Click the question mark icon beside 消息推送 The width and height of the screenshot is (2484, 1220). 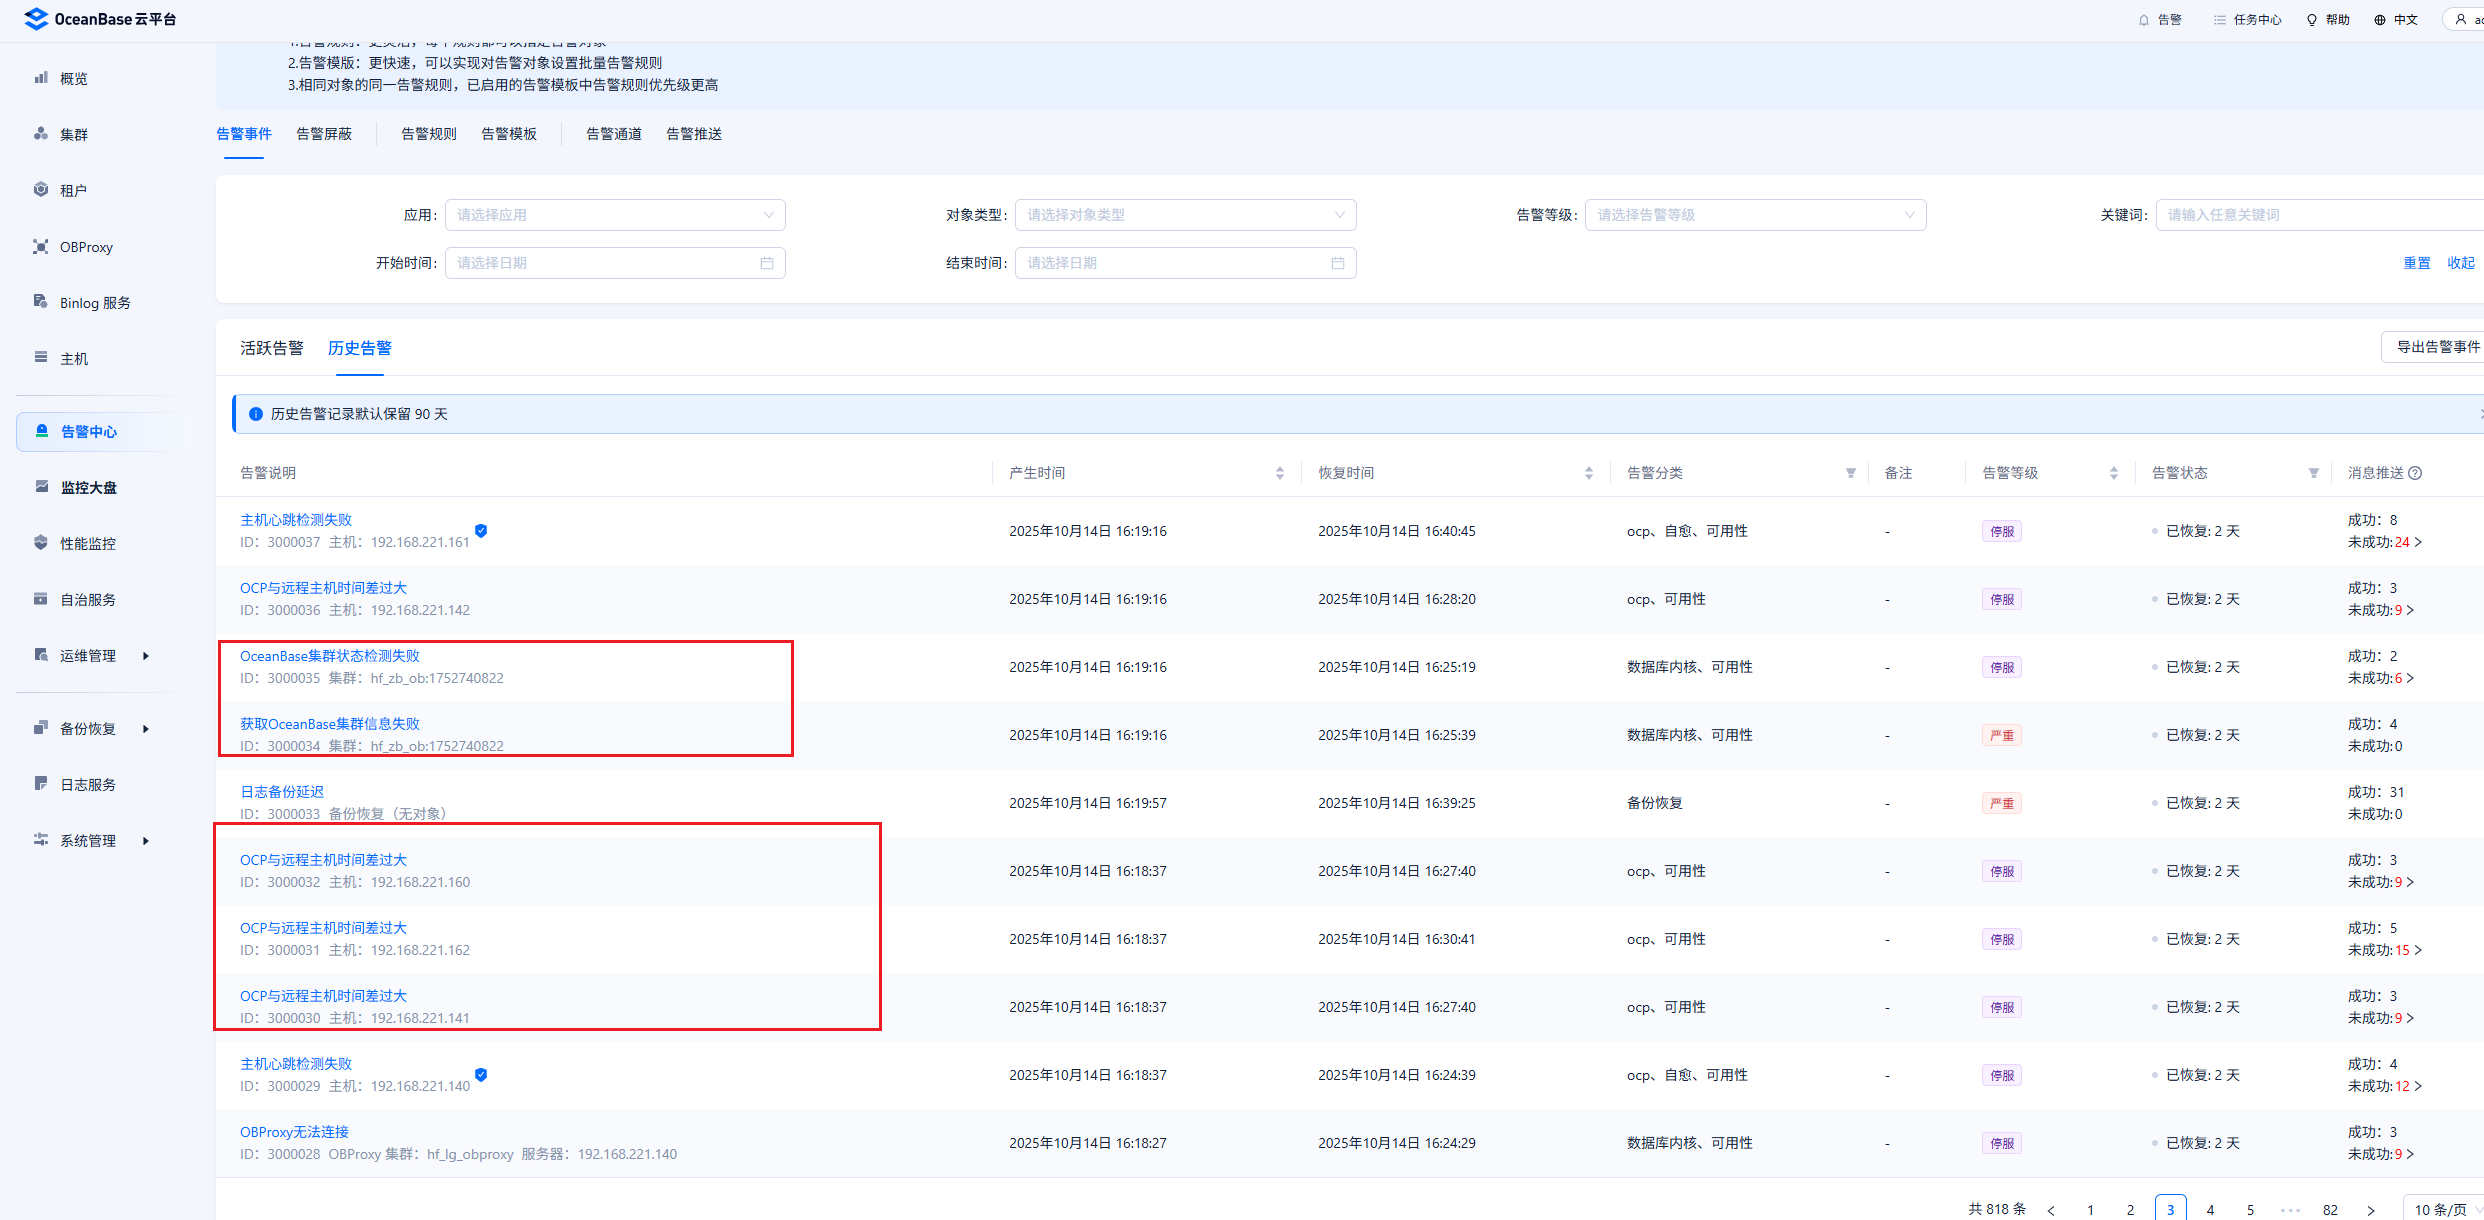coord(2415,473)
